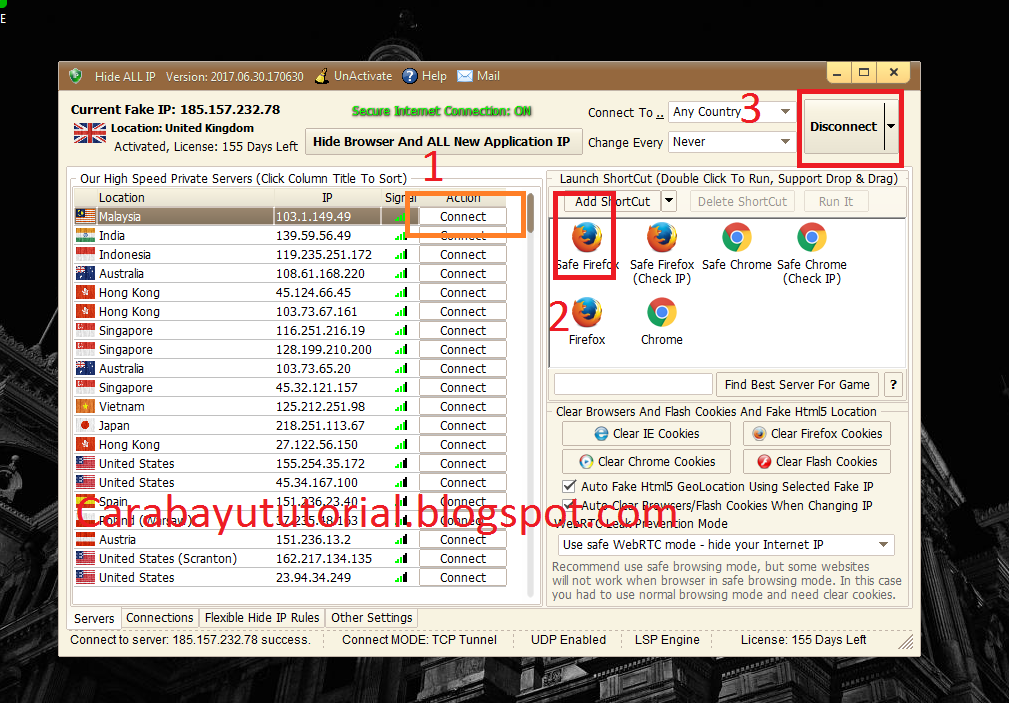This screenshot has height=703, width=1009.
Task: Select IP 45.124.66.45 Hong Kong row
Action: pyautogui.click(x=291, y=292)
